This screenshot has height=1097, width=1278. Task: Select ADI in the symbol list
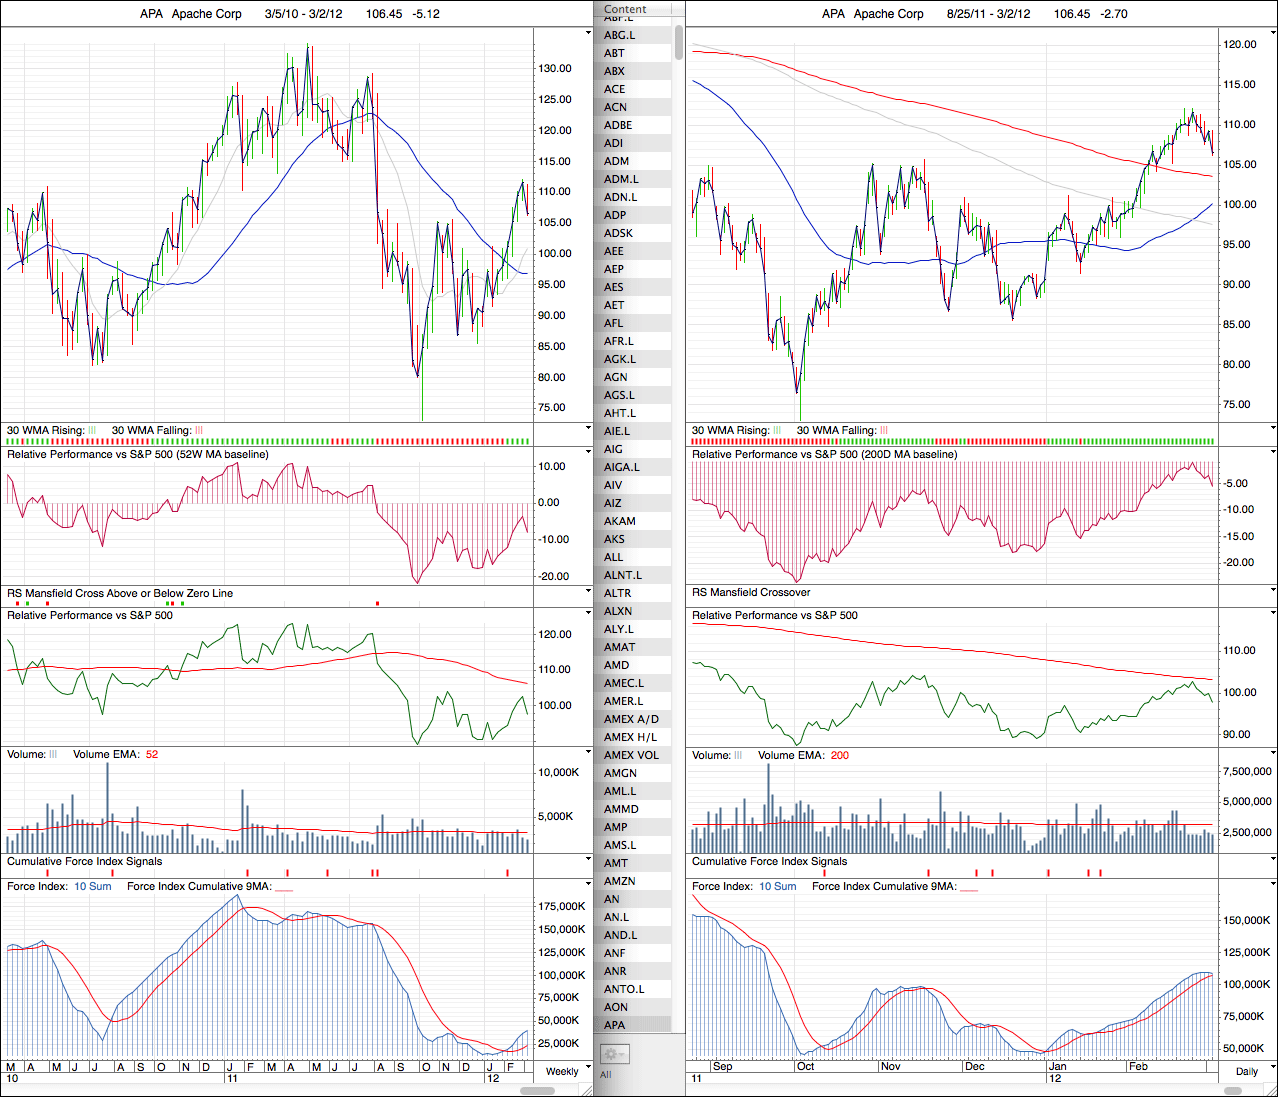pos(633,143)
